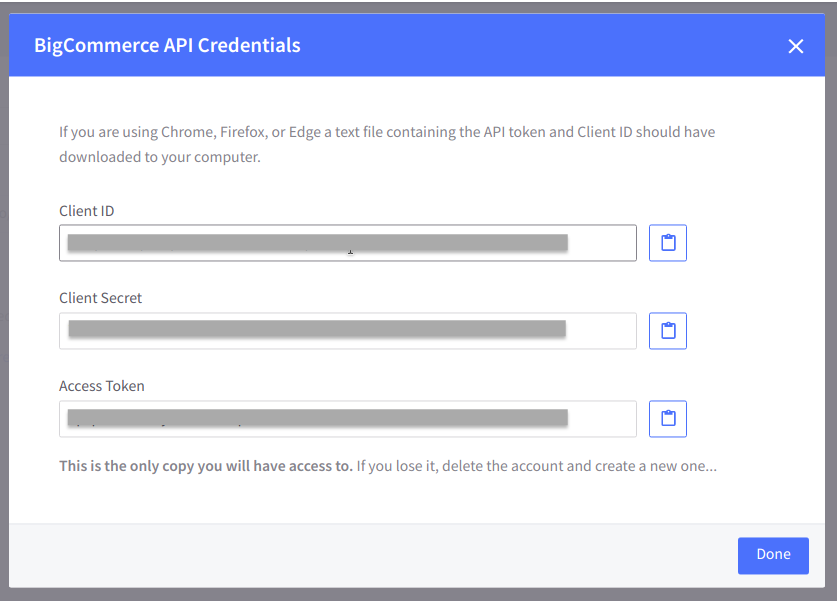Screen dimensions: 837x601
Task: Close the BigCommerce API Credentials dialog
Action: 795,46
